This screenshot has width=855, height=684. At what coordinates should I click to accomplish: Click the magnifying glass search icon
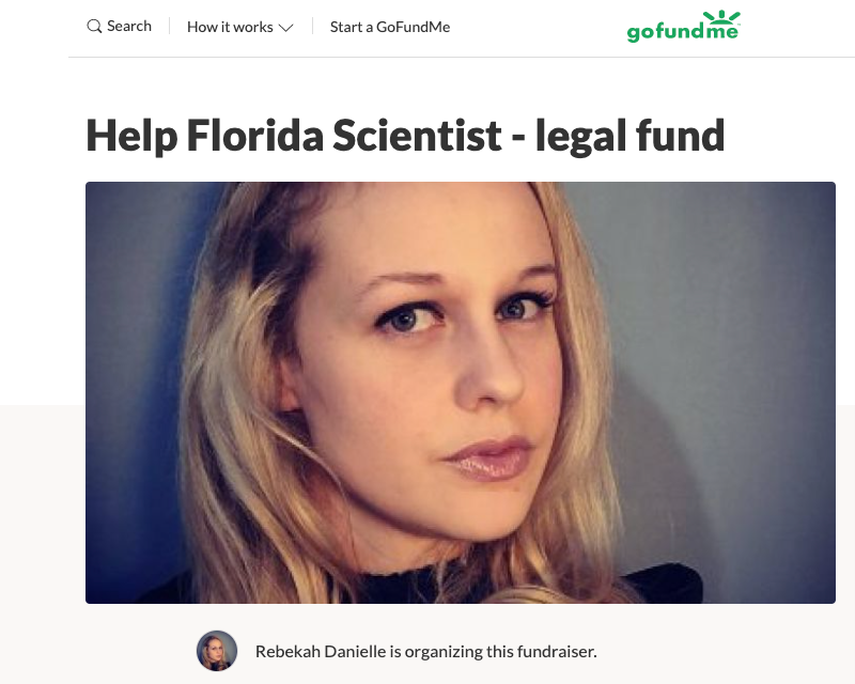pos(94,26)
